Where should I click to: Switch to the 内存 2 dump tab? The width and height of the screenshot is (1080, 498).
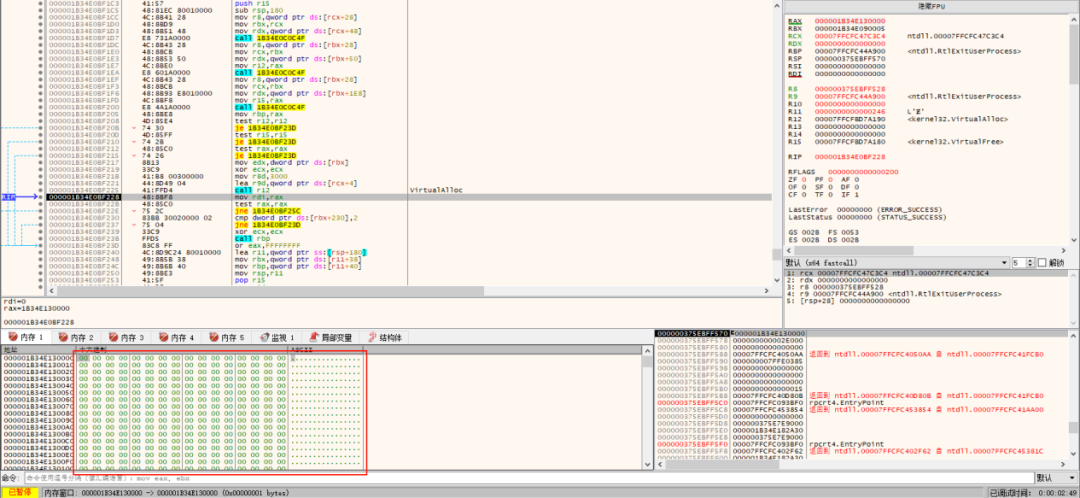tap(76, 338)
